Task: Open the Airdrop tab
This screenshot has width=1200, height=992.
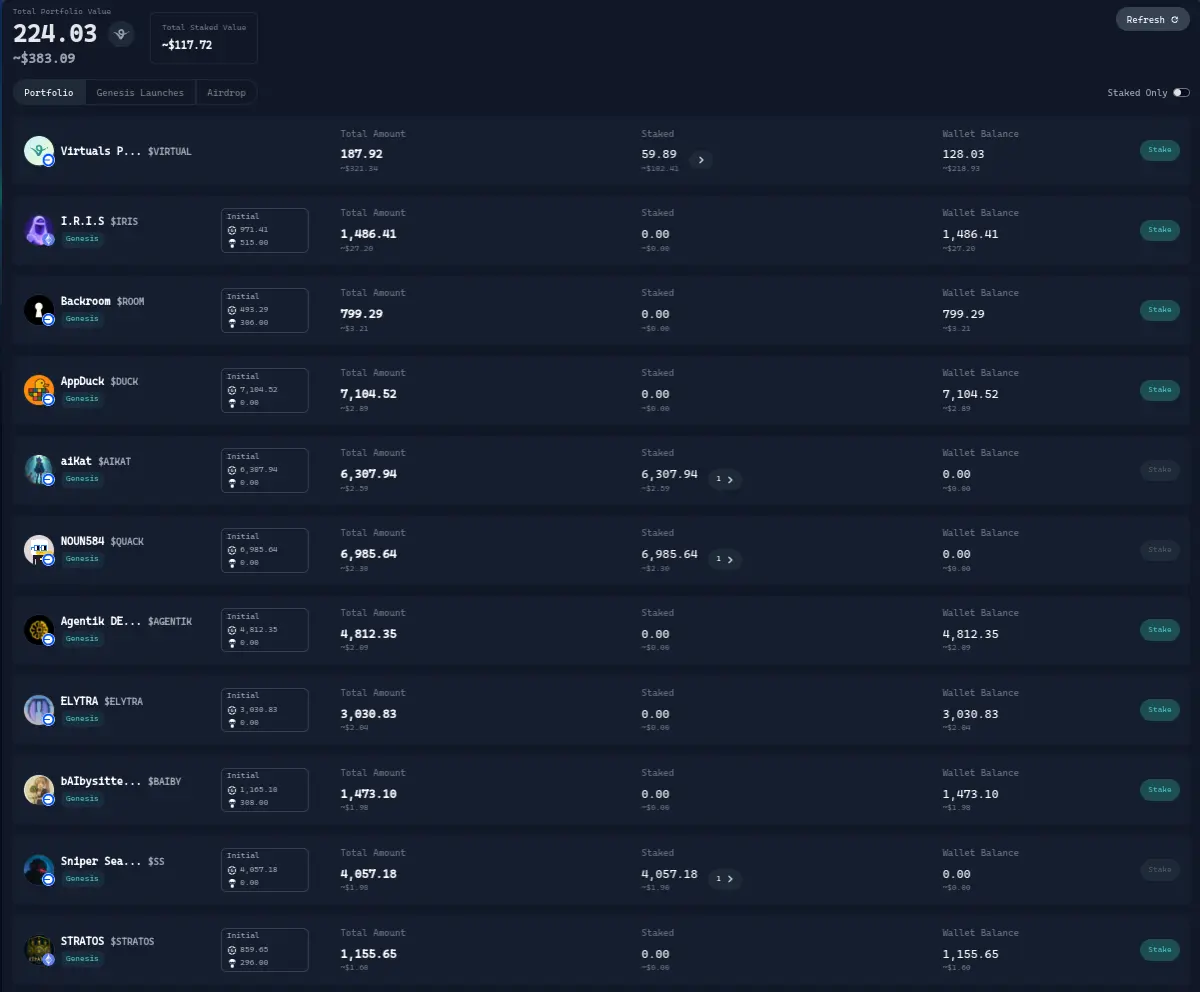Action: tap(226, 93)
